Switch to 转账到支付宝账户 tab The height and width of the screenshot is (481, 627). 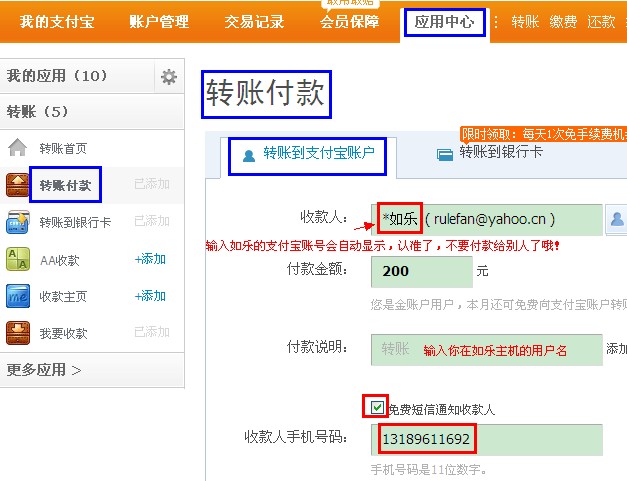point(308,156)
